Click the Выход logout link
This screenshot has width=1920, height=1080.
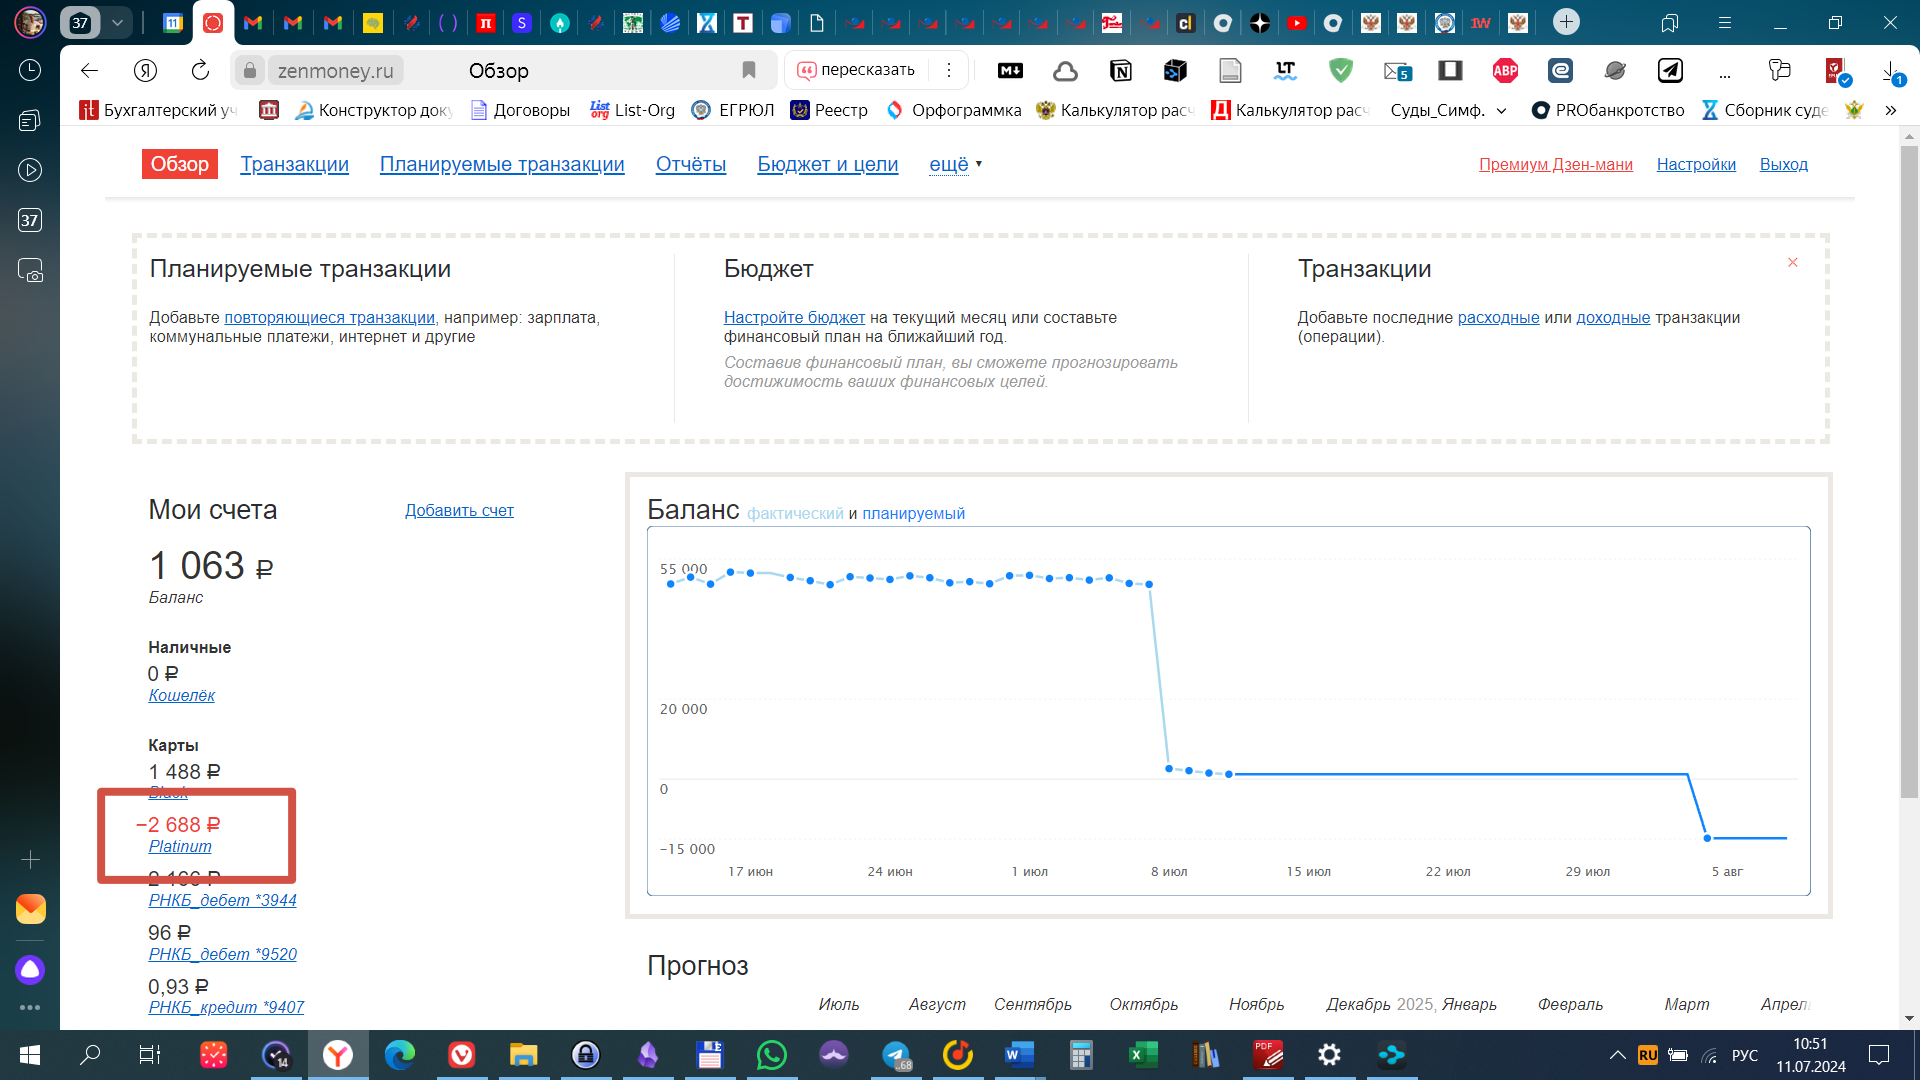point(1783,164)
